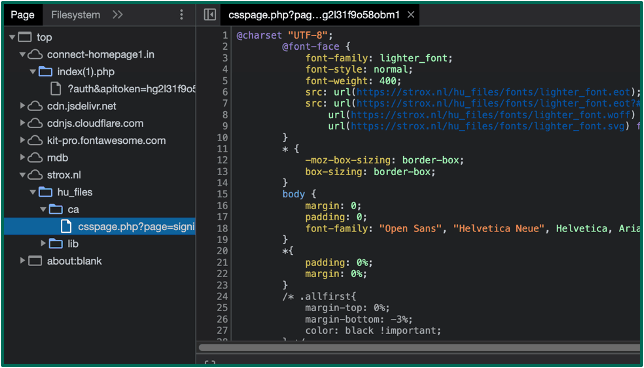
Task: Click the "-moz-box-sizing: border-box" line
Action: click(384, 160)
